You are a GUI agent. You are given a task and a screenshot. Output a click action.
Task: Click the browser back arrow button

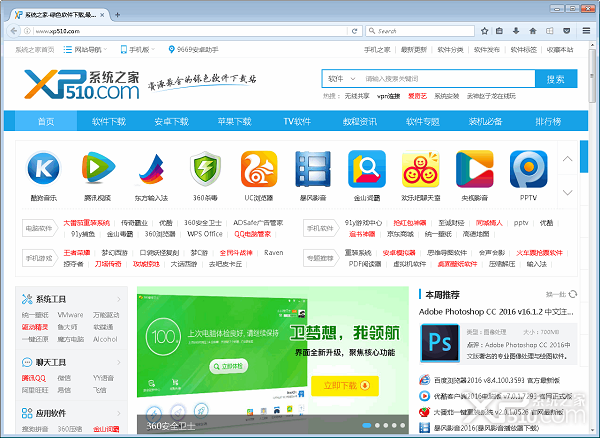(x=14, y=31)
